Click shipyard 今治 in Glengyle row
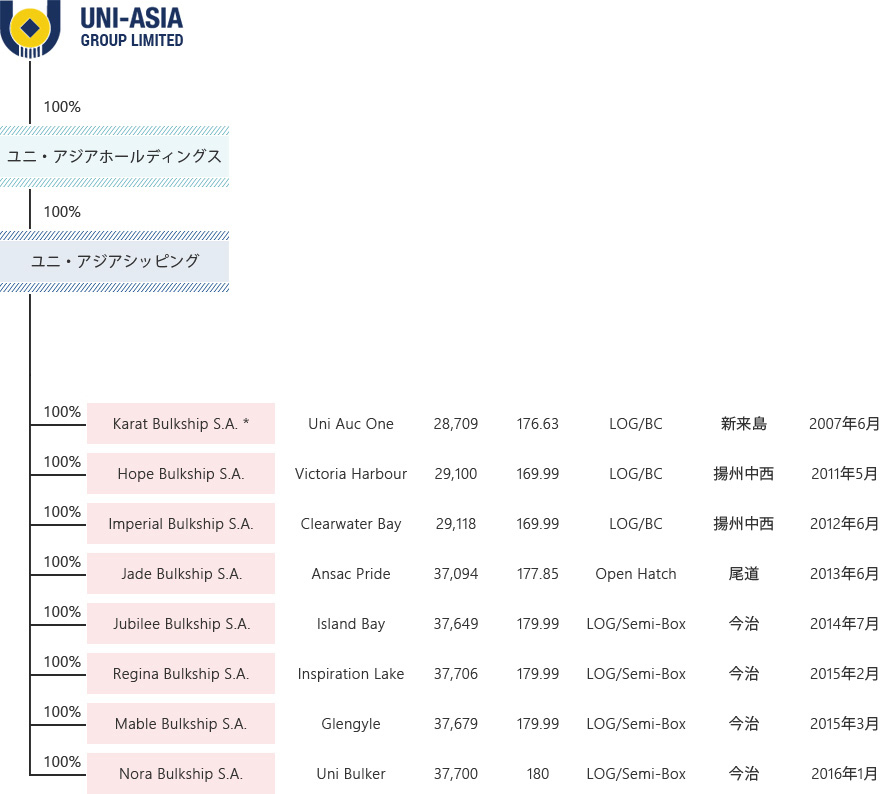The height and width of the screenshot is (794, 880). tap(744, 723)
